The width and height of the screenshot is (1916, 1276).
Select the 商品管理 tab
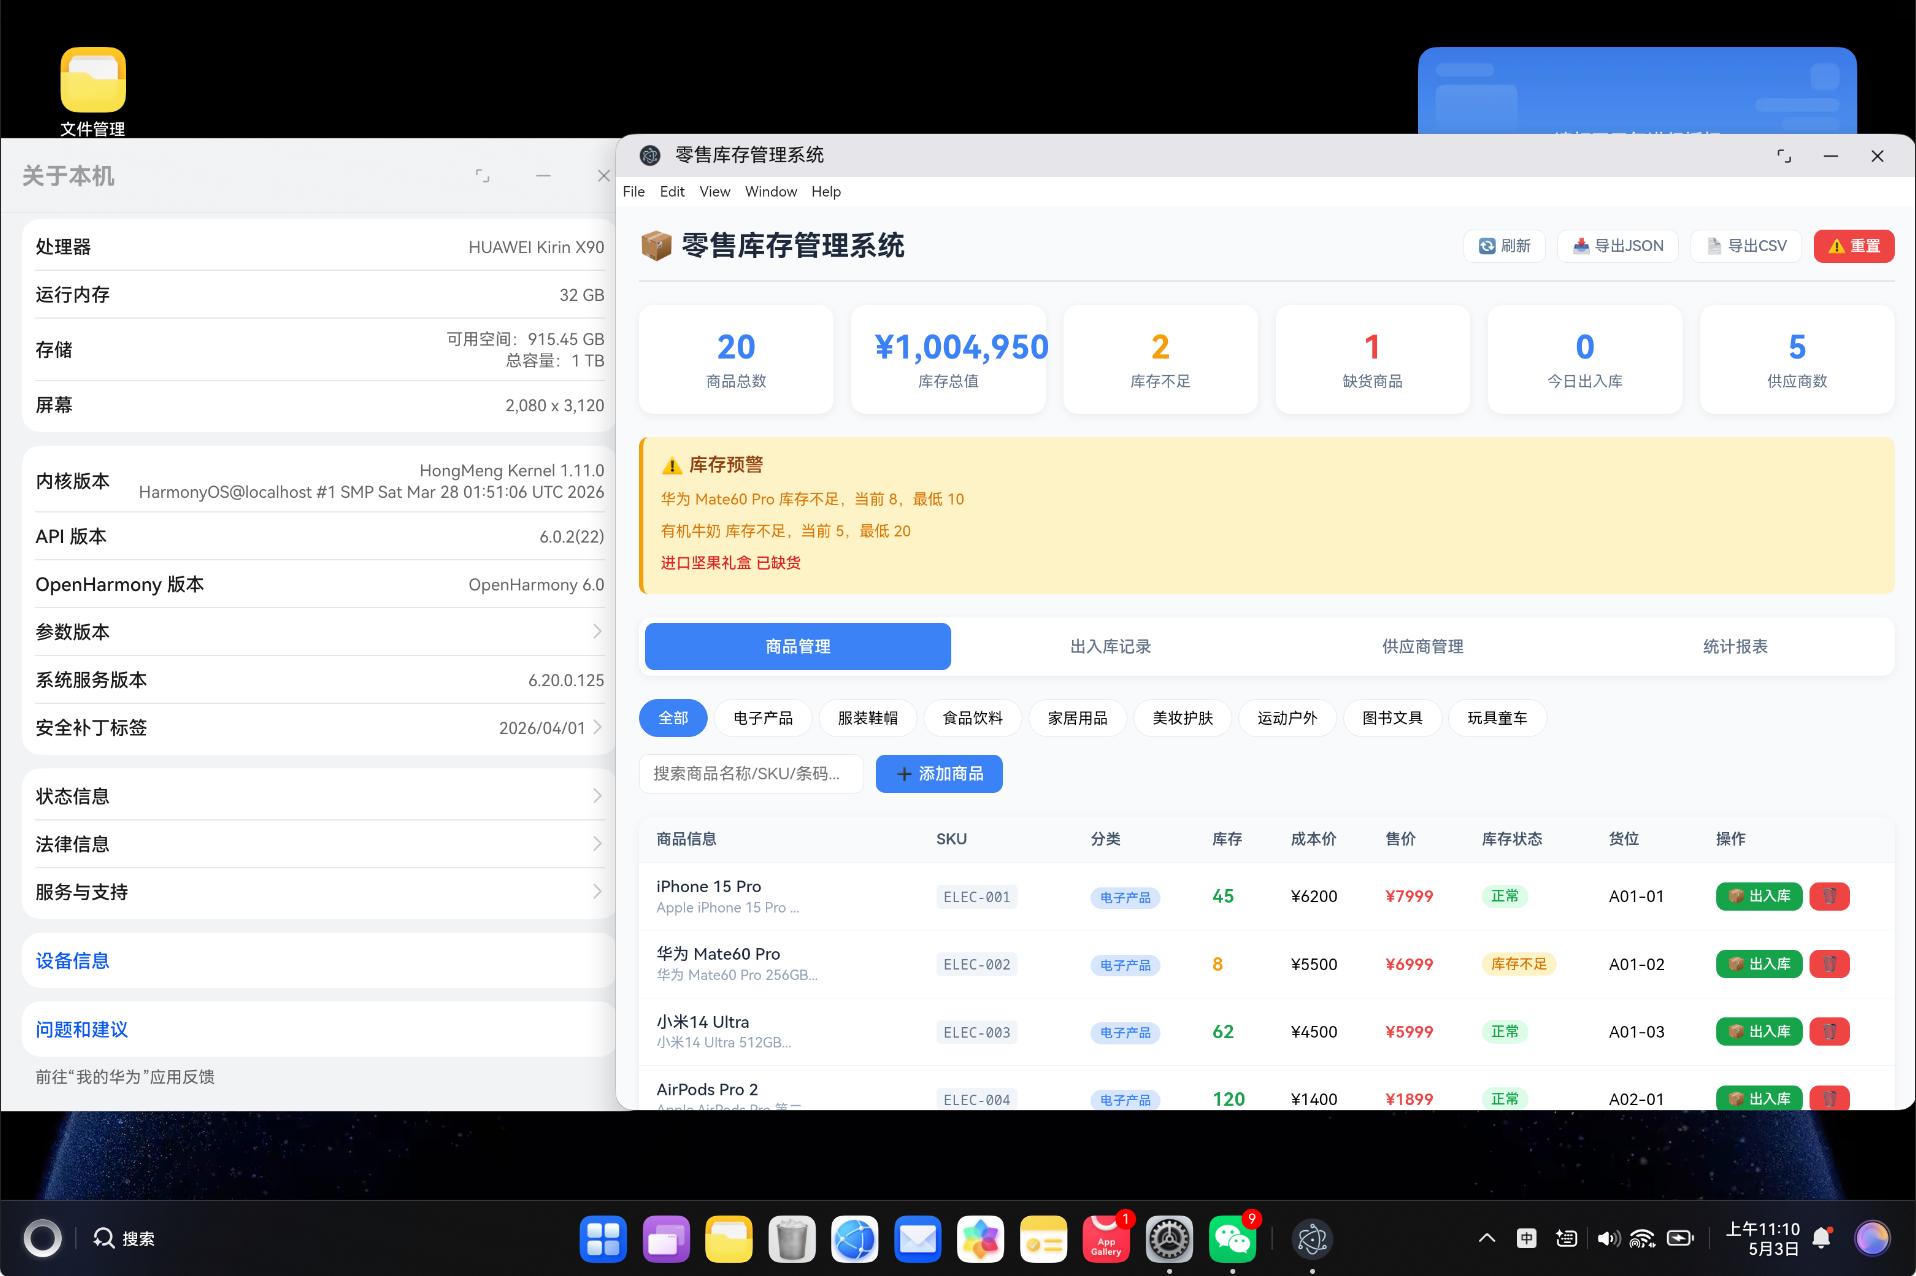tap(798, 646)
